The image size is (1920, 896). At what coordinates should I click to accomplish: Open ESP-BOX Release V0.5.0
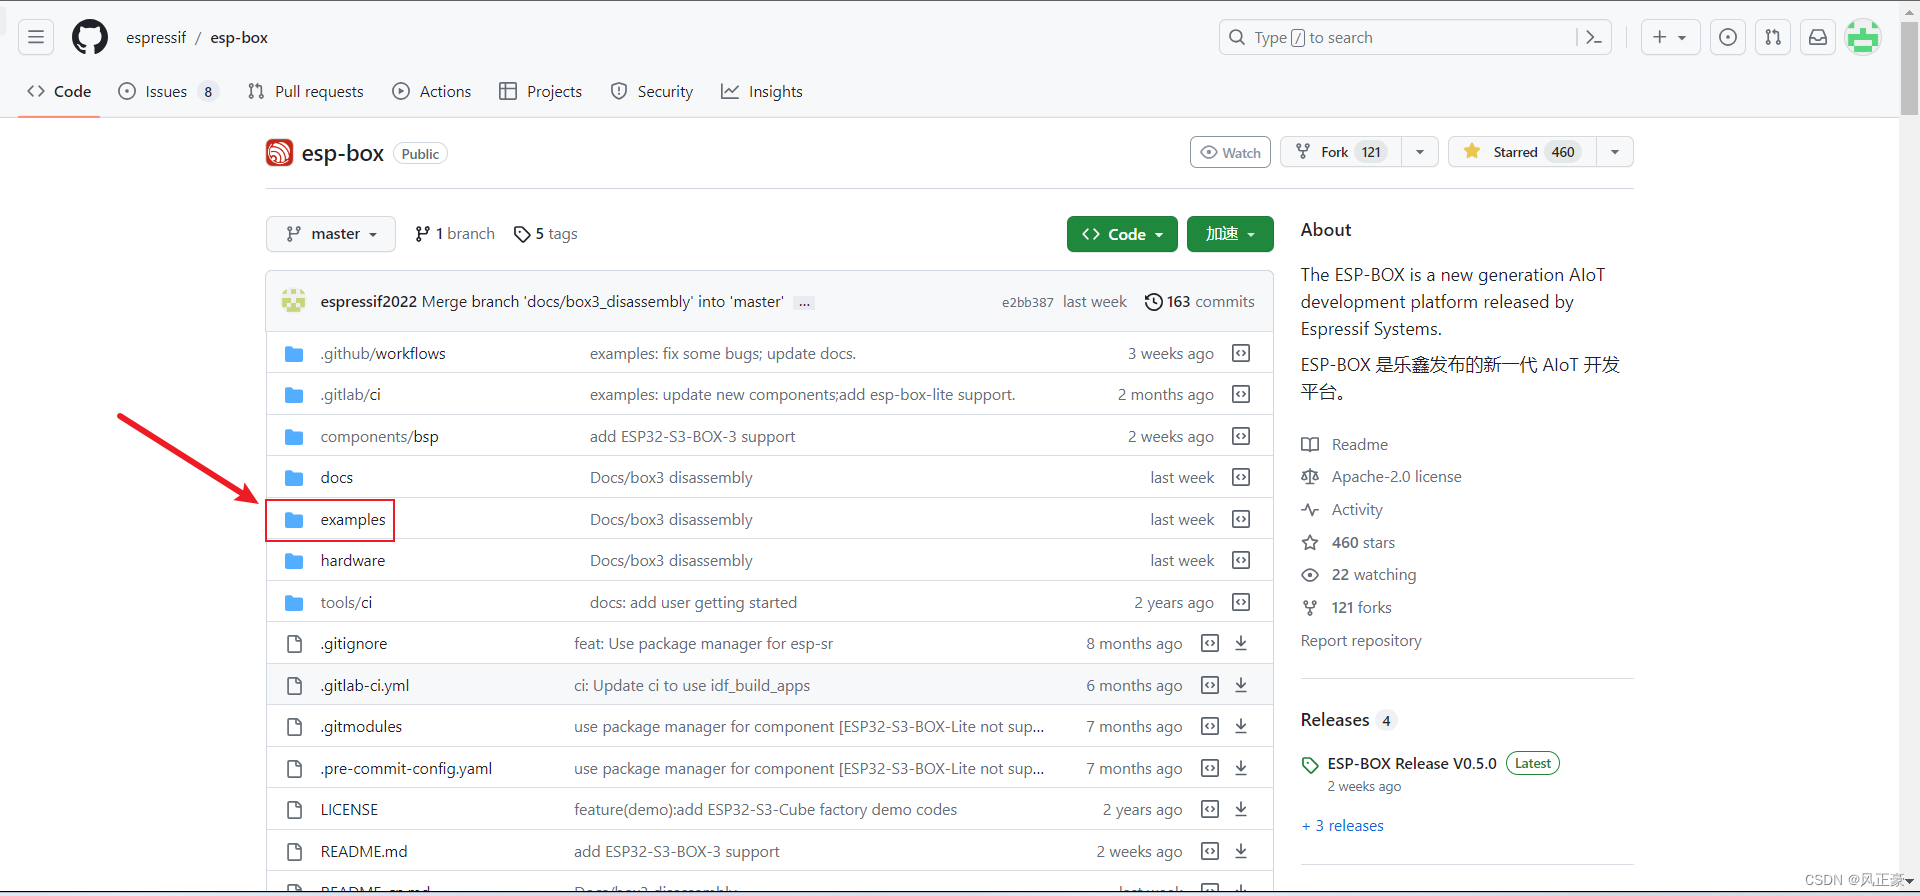click(x=1412, y=763)
